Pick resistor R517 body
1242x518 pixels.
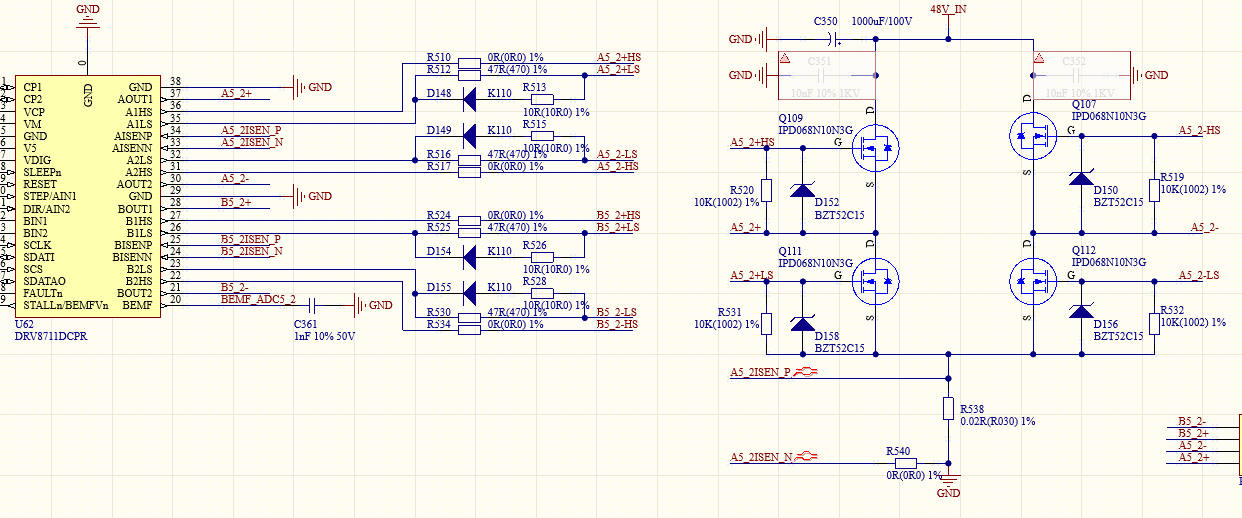pyautogui.click(x=470, y=172)
